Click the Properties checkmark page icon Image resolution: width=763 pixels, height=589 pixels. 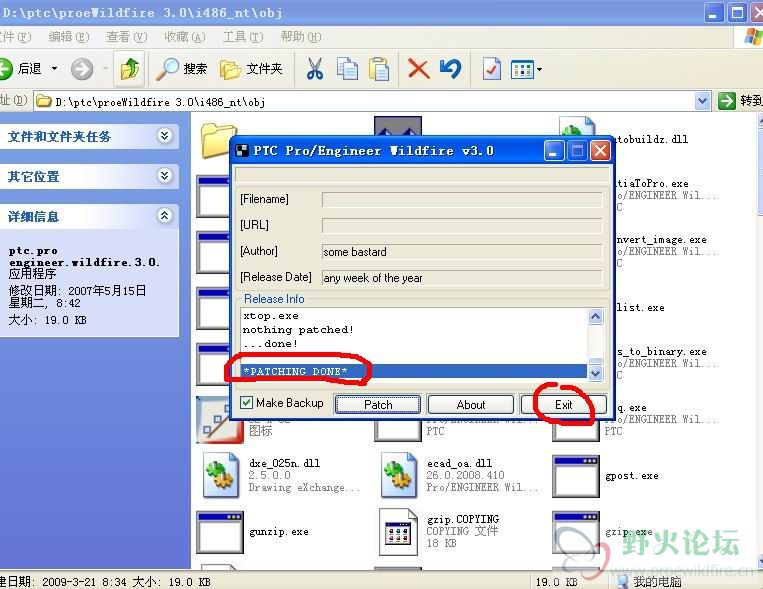(491, 69)
